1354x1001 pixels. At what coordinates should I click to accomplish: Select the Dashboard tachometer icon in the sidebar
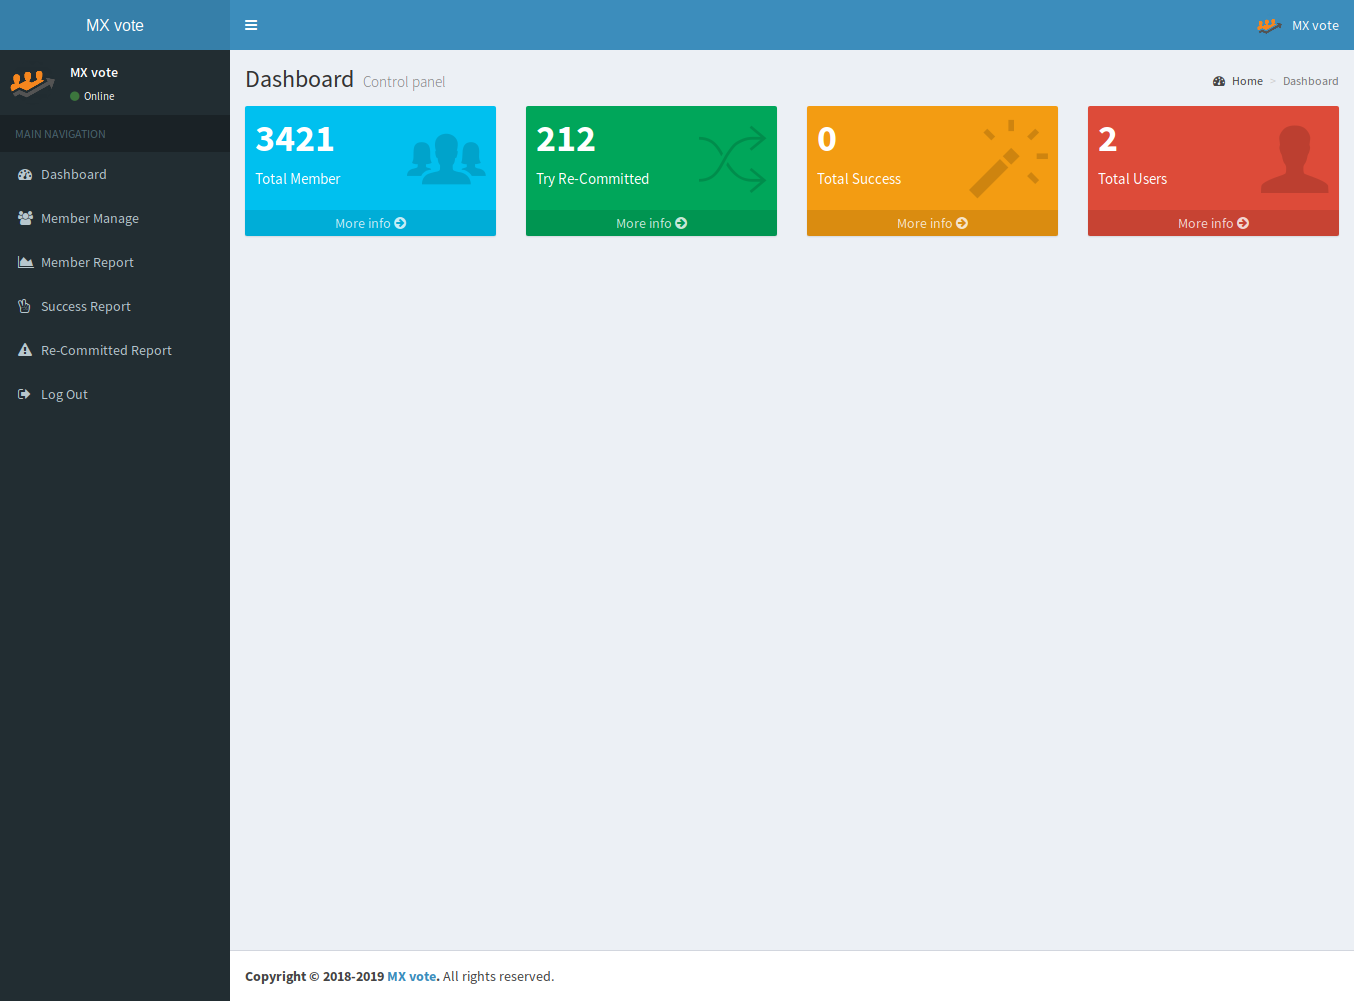[23, 173]
